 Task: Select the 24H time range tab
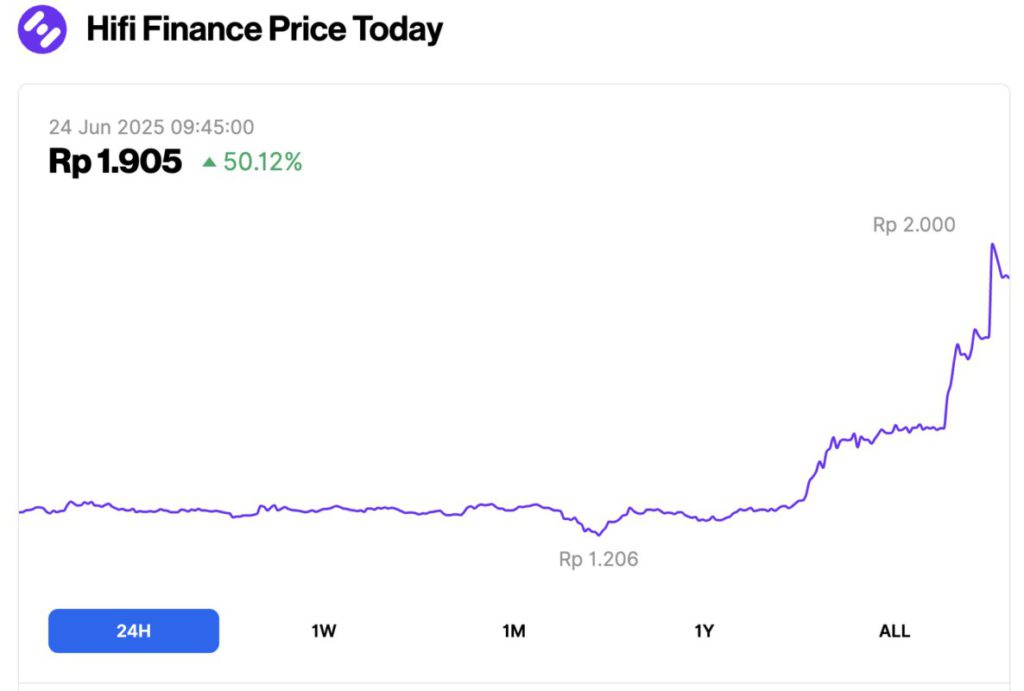click(x=133, y=631)
